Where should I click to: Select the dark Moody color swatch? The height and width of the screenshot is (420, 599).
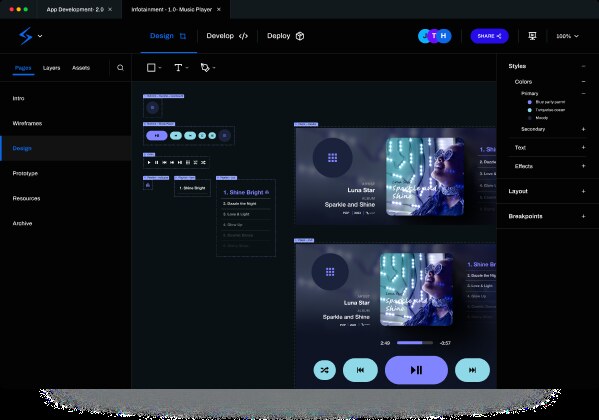coord(529,118)
